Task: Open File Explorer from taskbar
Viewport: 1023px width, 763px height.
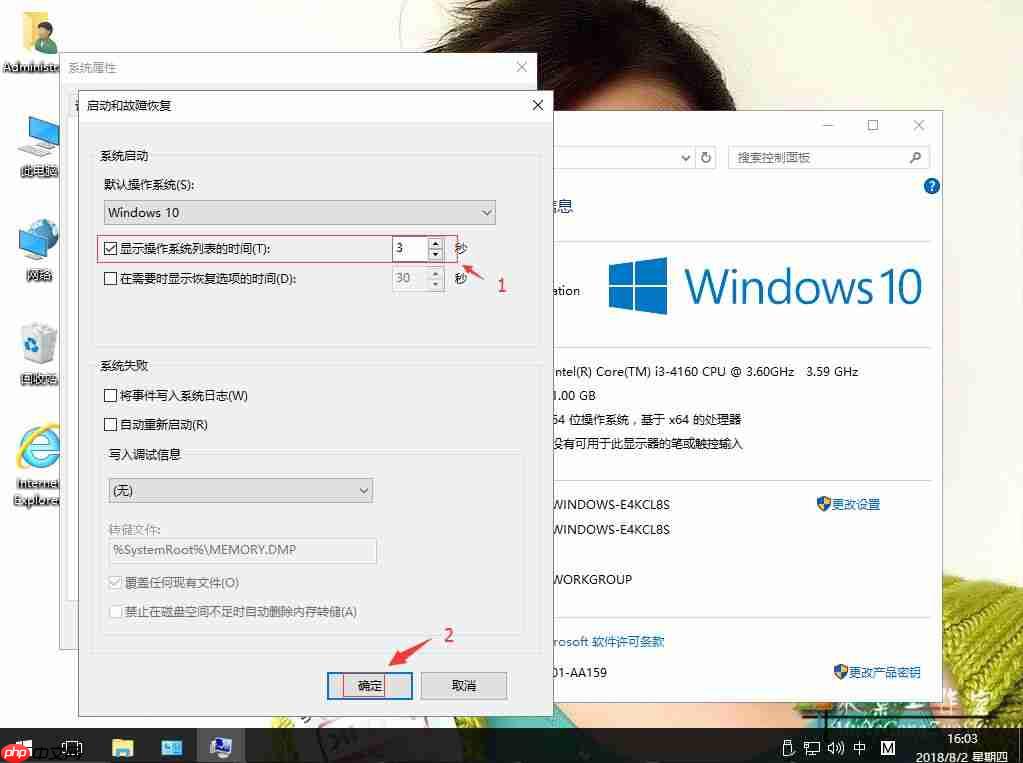Action: 122,747
